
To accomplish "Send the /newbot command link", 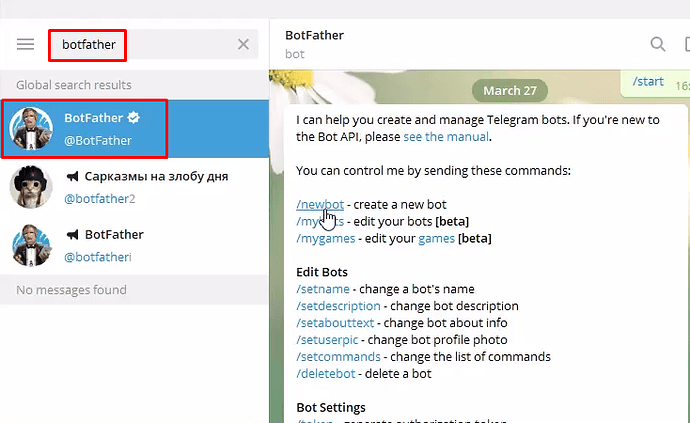I will pyautogui.click(x=320, y=205).
